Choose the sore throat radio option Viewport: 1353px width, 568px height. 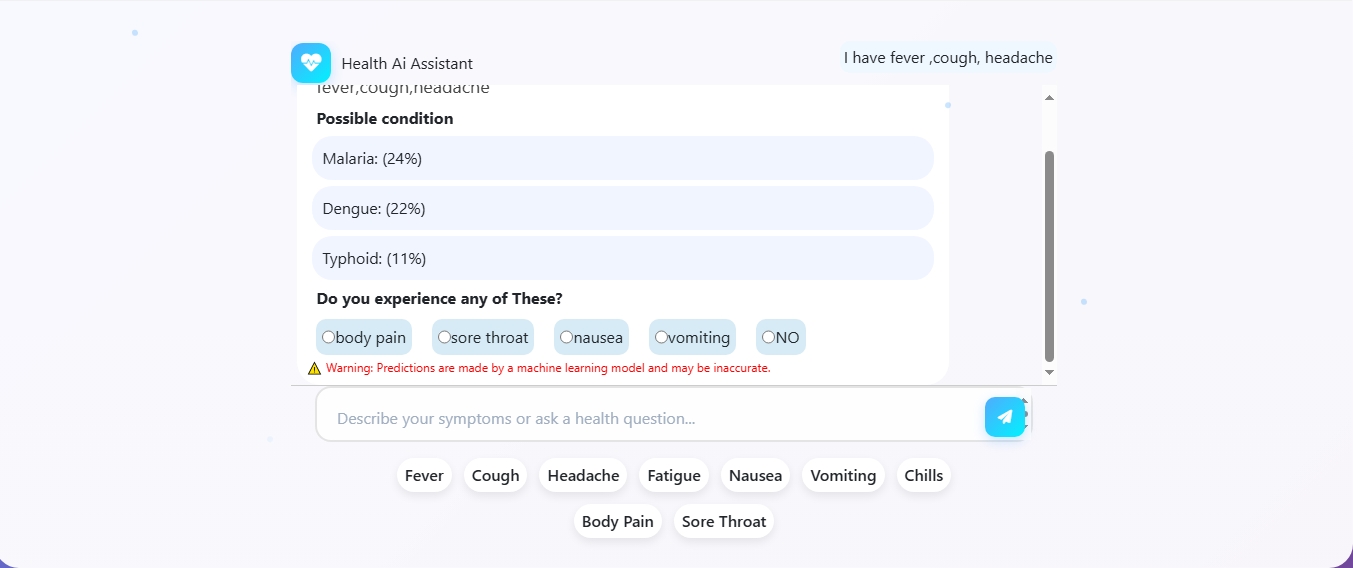pos(444,337)
